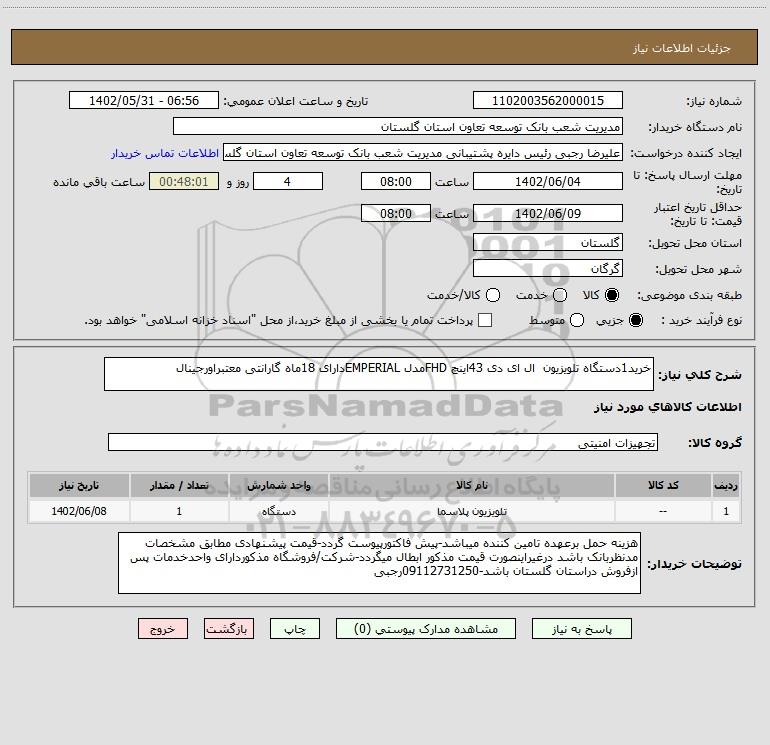Click the 1402/06/08 need date cell
The width and height of the screenshot is (770, 745).
click(x=79, y=511)
